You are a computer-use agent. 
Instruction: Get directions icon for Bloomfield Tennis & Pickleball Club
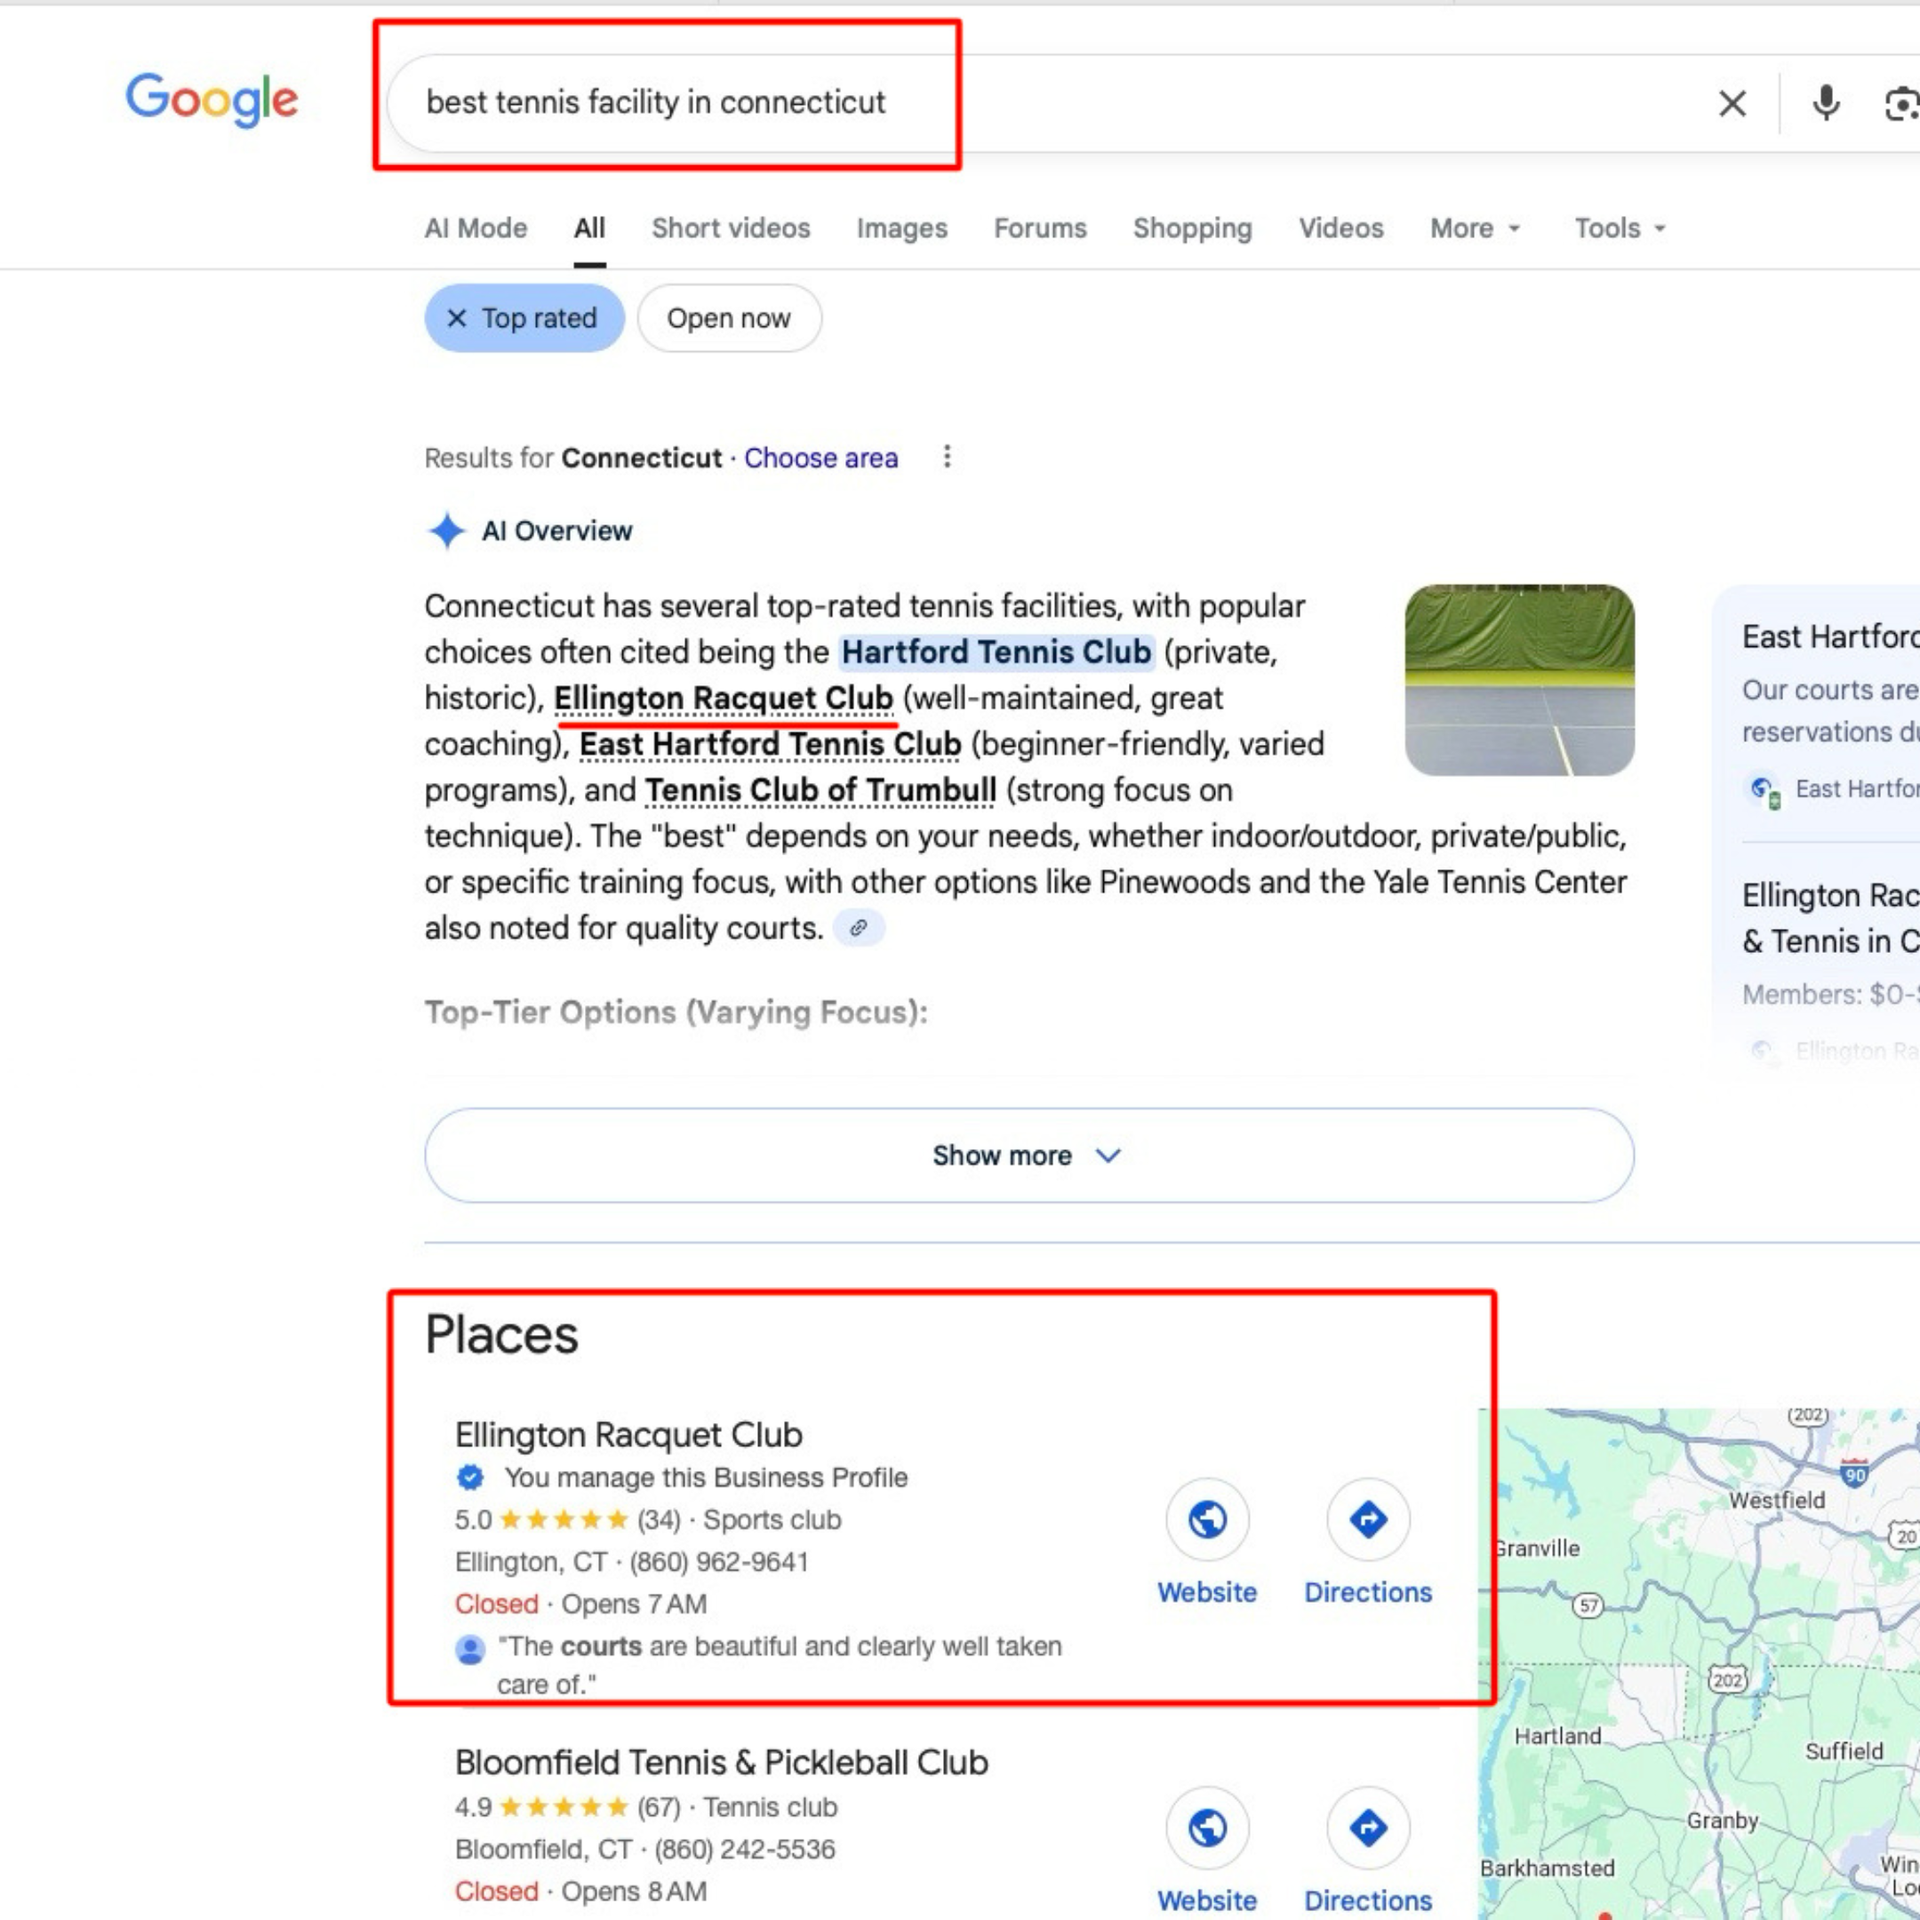[x=1368, y=1828]
